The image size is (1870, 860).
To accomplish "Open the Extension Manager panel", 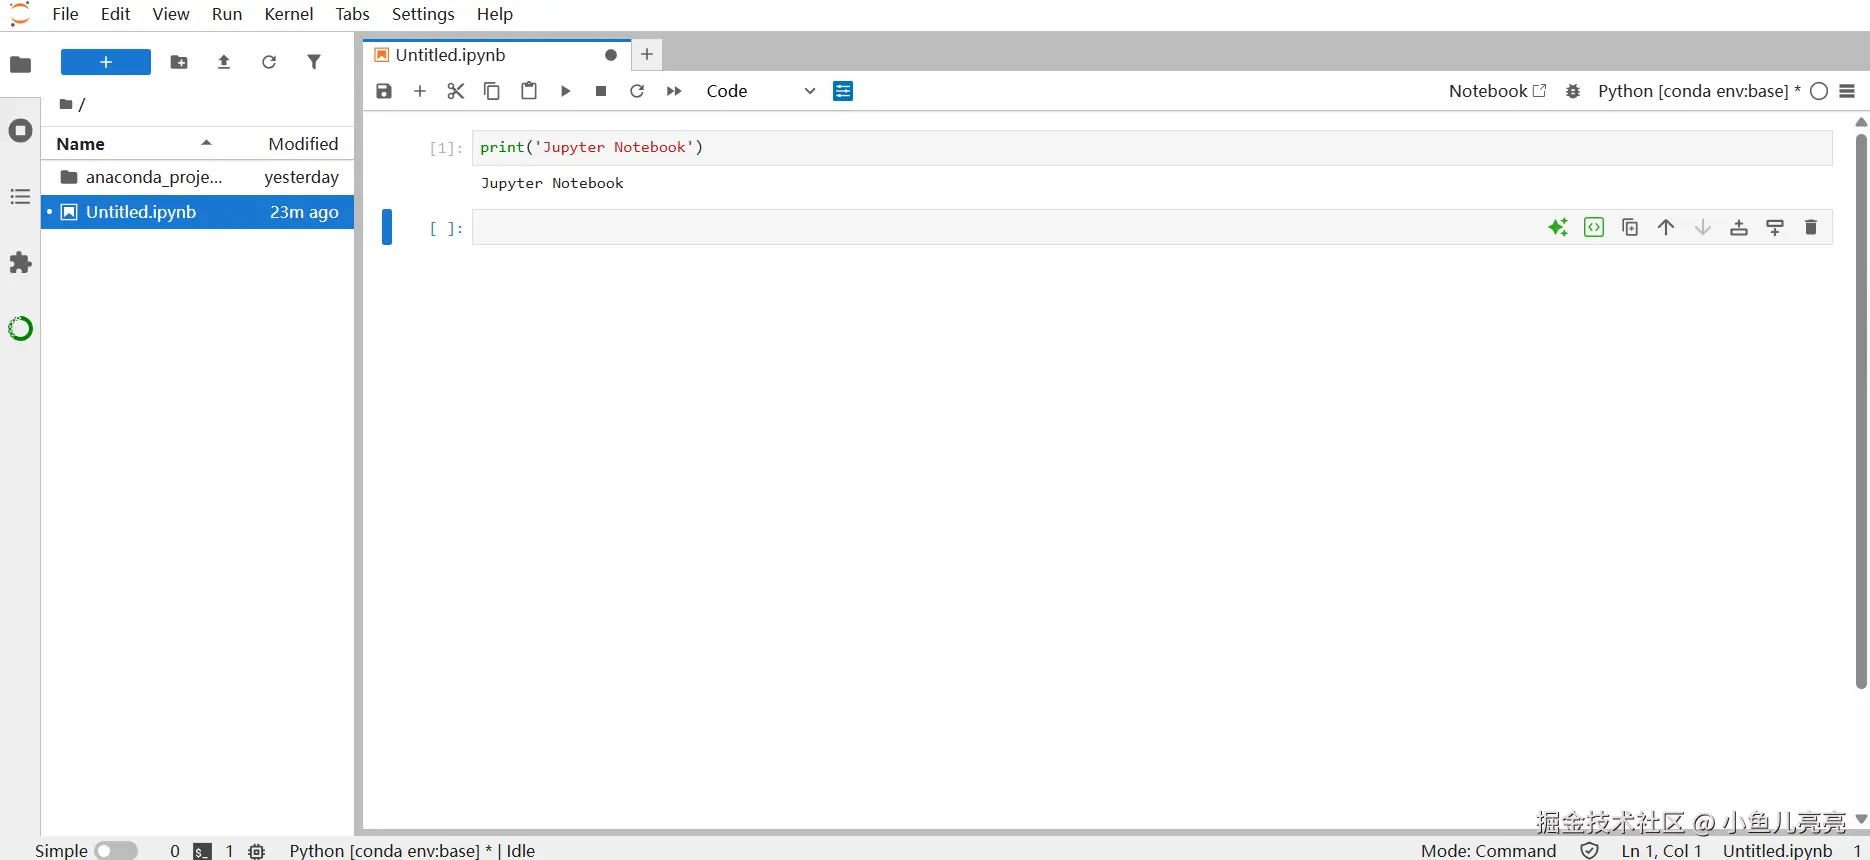I will [x=20, y=263].
